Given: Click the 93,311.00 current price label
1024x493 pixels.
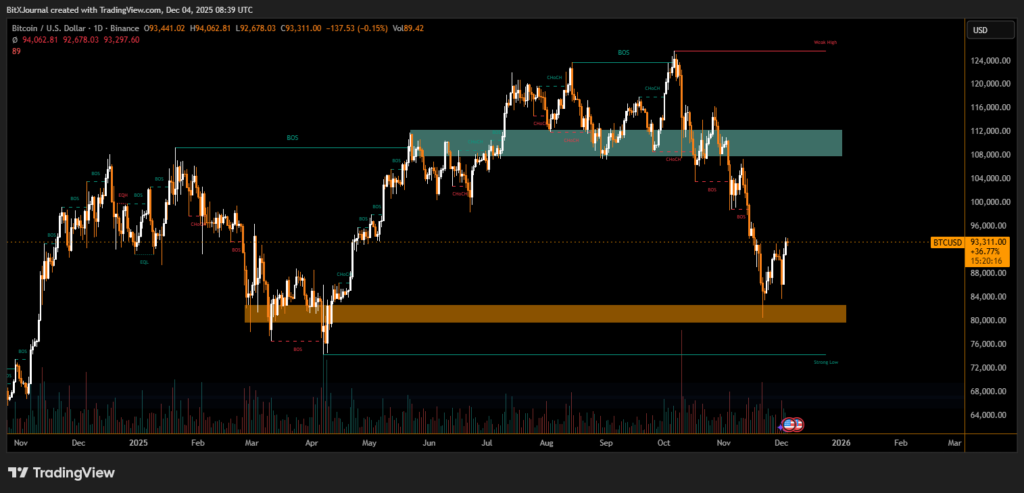Looking at the screenshot, I should coord(987,242).
